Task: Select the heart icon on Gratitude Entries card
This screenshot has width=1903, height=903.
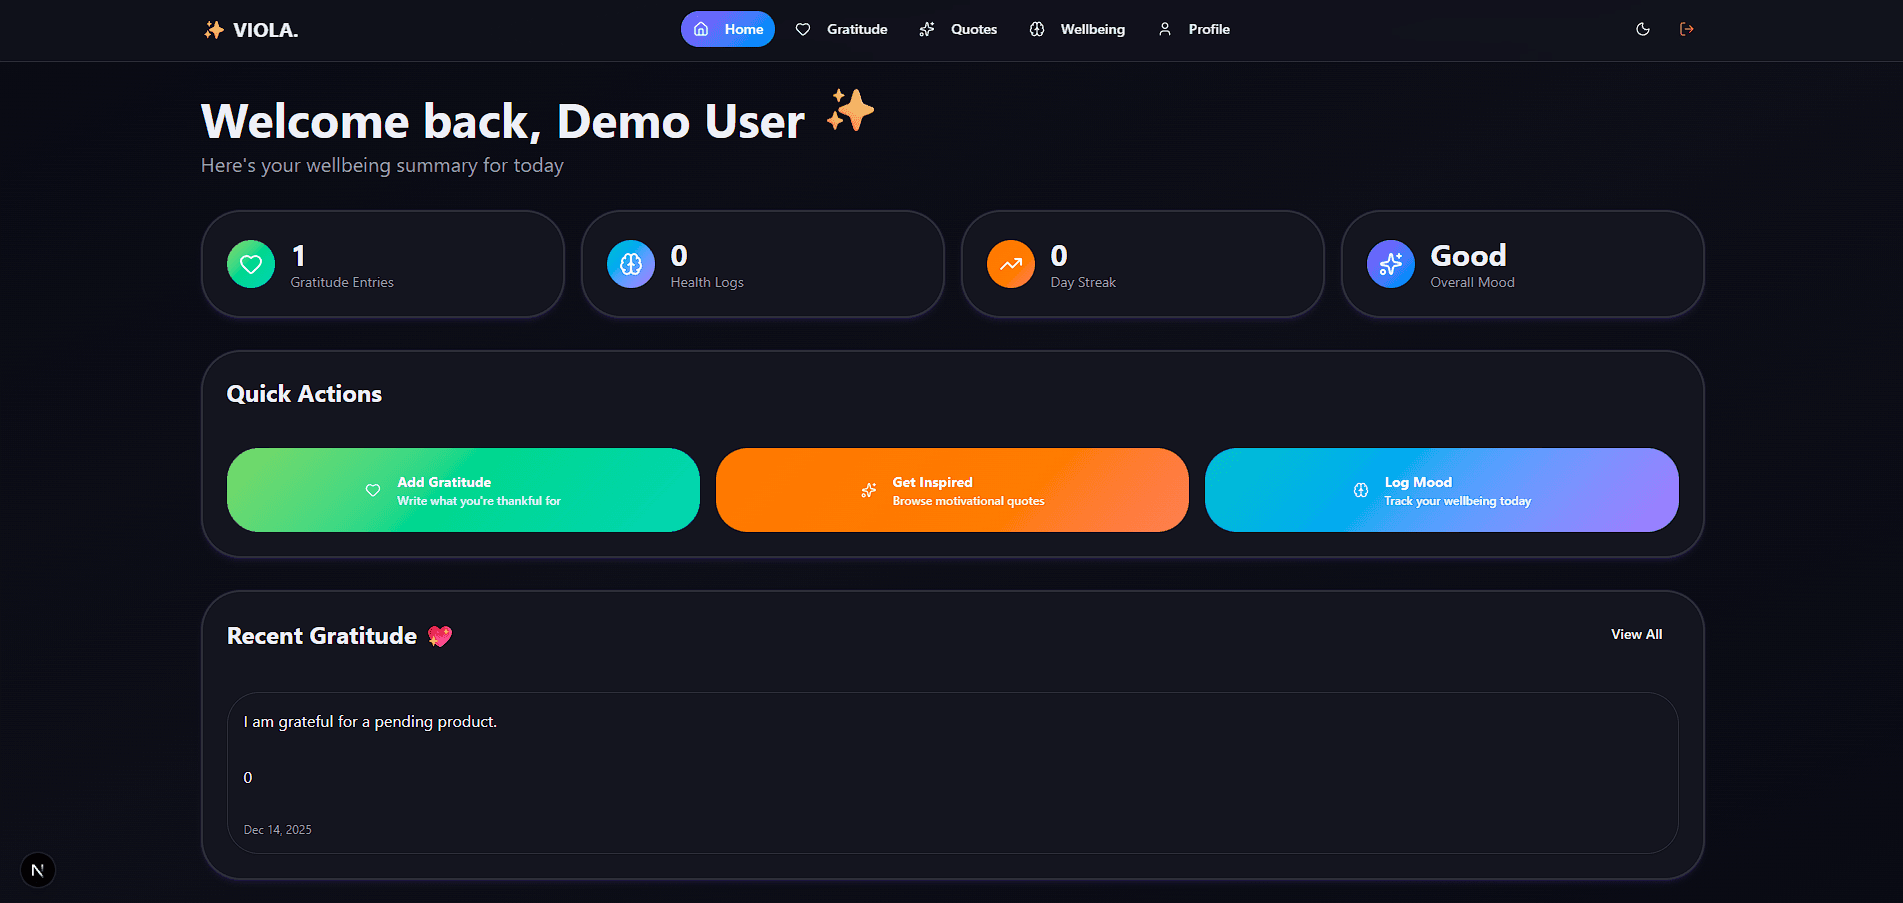Action: coord(251,264)
